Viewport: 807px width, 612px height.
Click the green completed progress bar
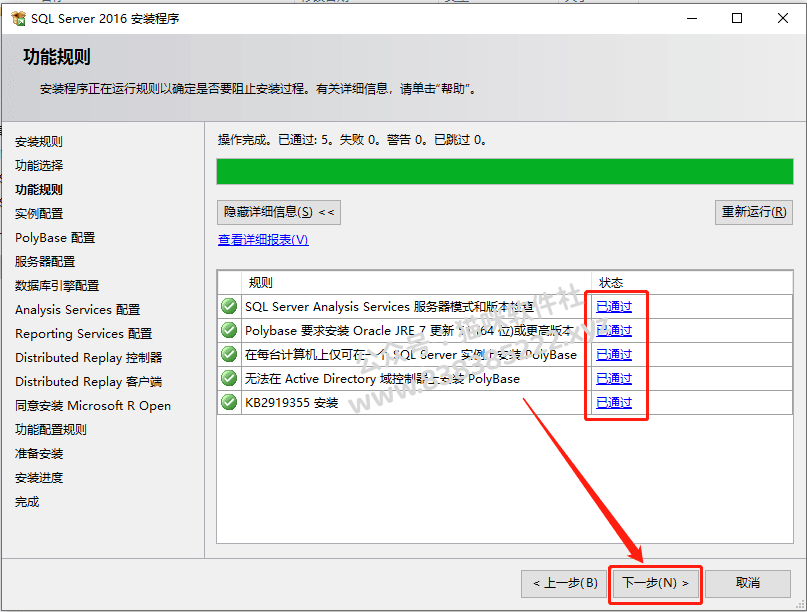click(505, 171)
